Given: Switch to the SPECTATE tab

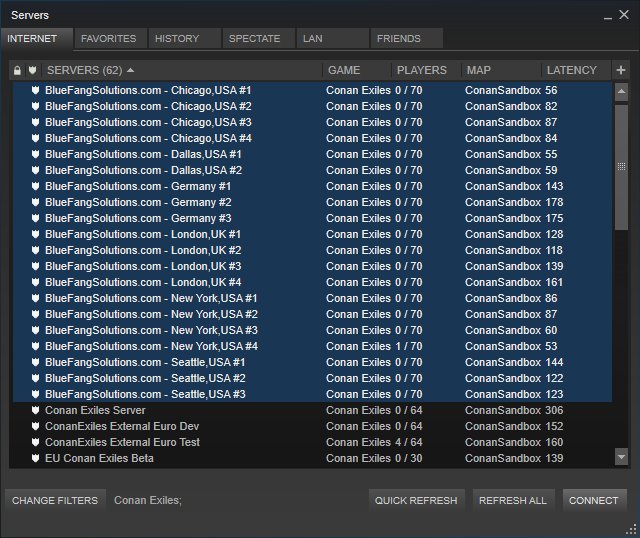Looking at the screenshot, I should (x=258, y=39).
